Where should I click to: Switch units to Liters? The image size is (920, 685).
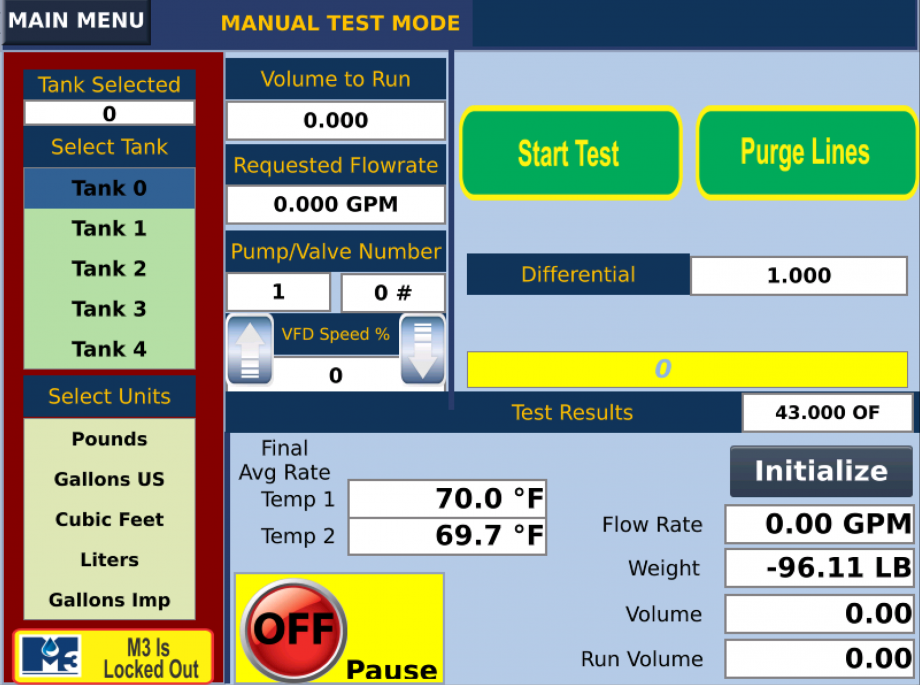109,560
